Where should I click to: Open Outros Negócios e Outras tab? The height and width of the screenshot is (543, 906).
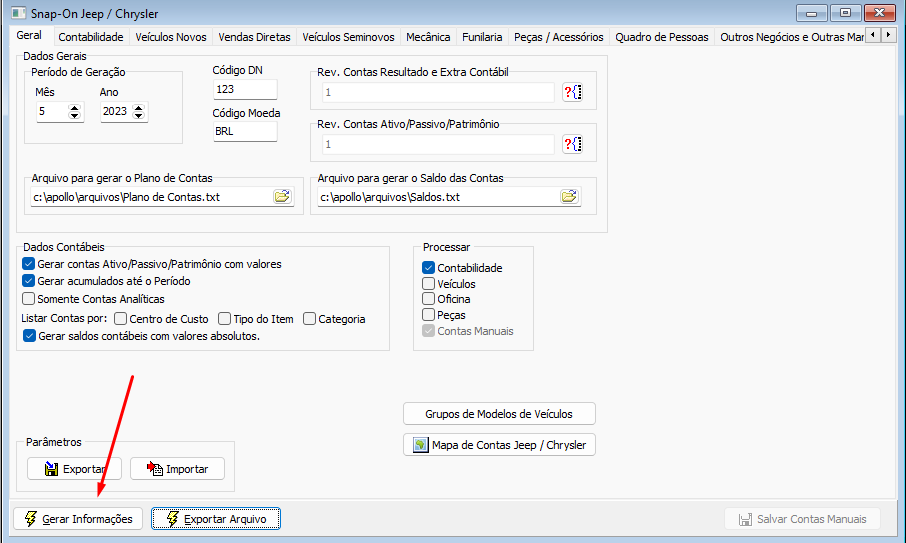(790, 37)
